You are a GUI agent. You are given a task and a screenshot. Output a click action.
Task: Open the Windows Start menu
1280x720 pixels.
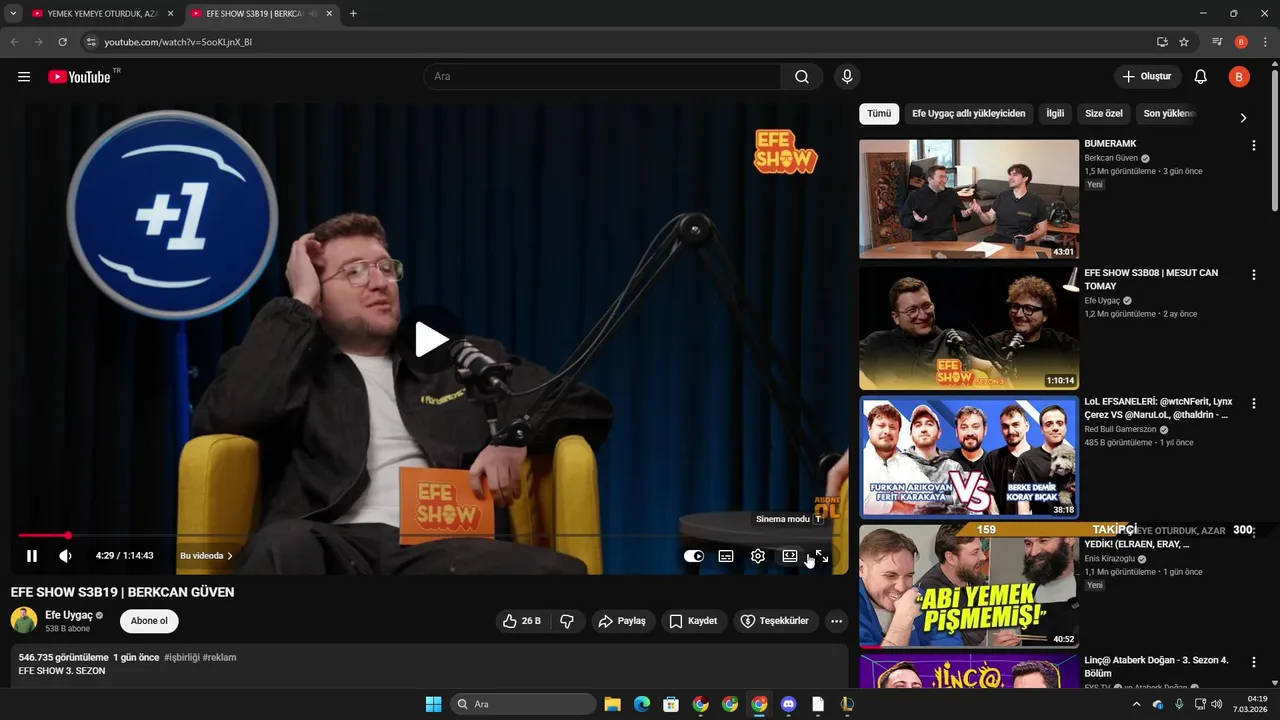click(433, 704)
